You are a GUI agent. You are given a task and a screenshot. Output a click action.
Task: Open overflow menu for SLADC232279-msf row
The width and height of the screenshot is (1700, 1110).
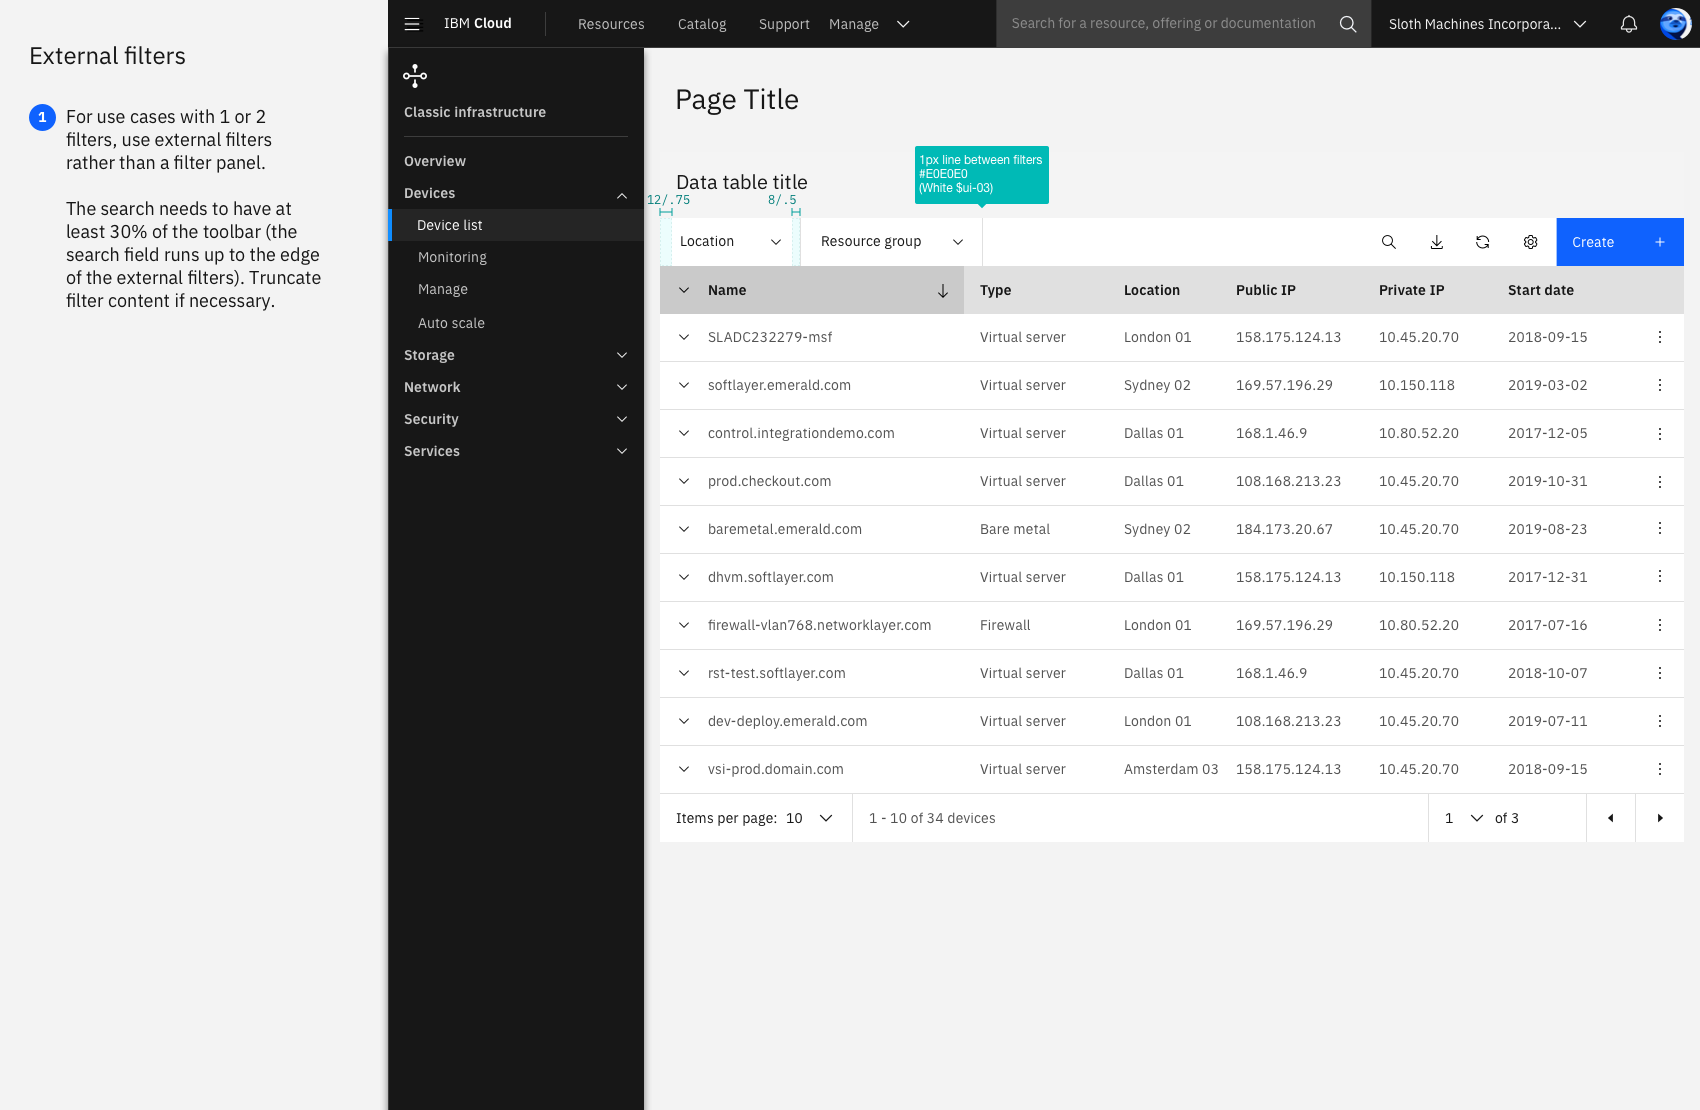1660,337
